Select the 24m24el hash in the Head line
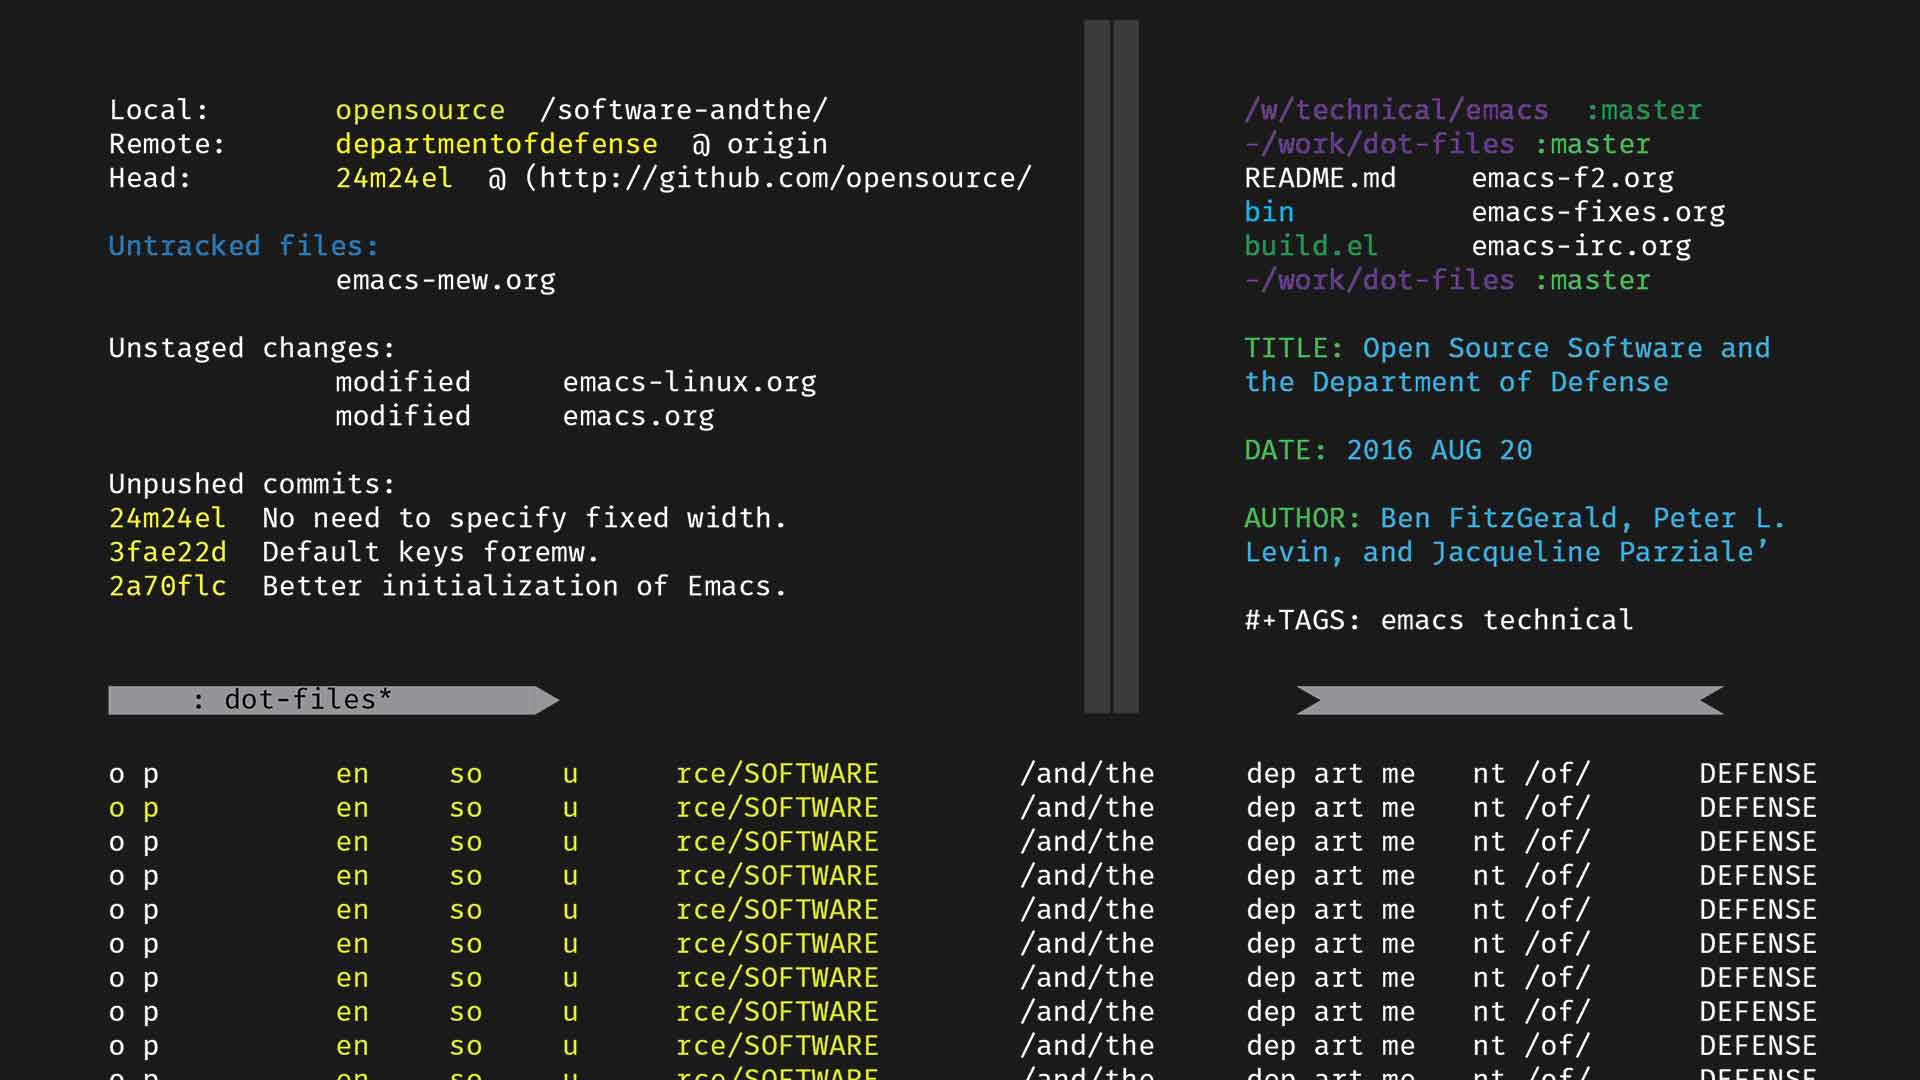Image resolution: width=1920 pixels, height=1080 pixels. tap(394, 178)
